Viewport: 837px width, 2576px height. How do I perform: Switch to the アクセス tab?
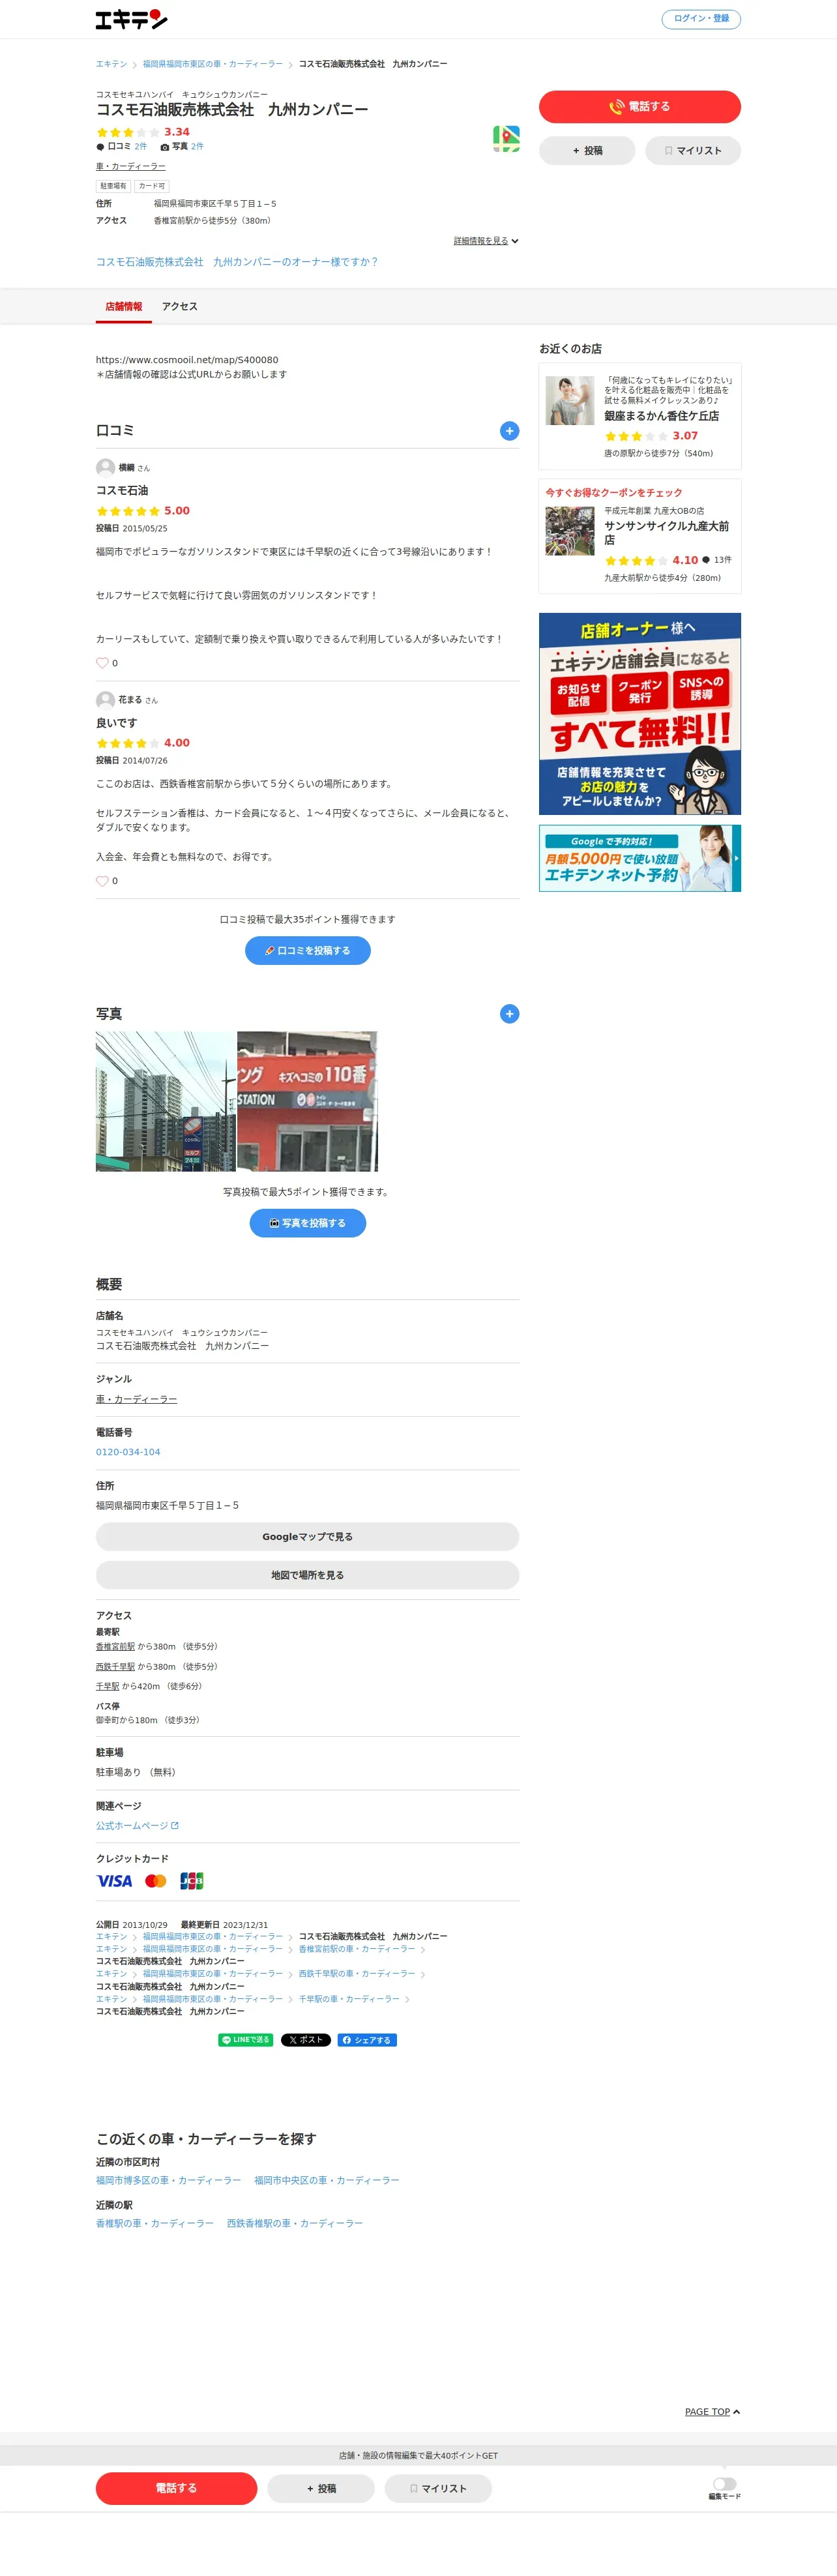[180, 307]
